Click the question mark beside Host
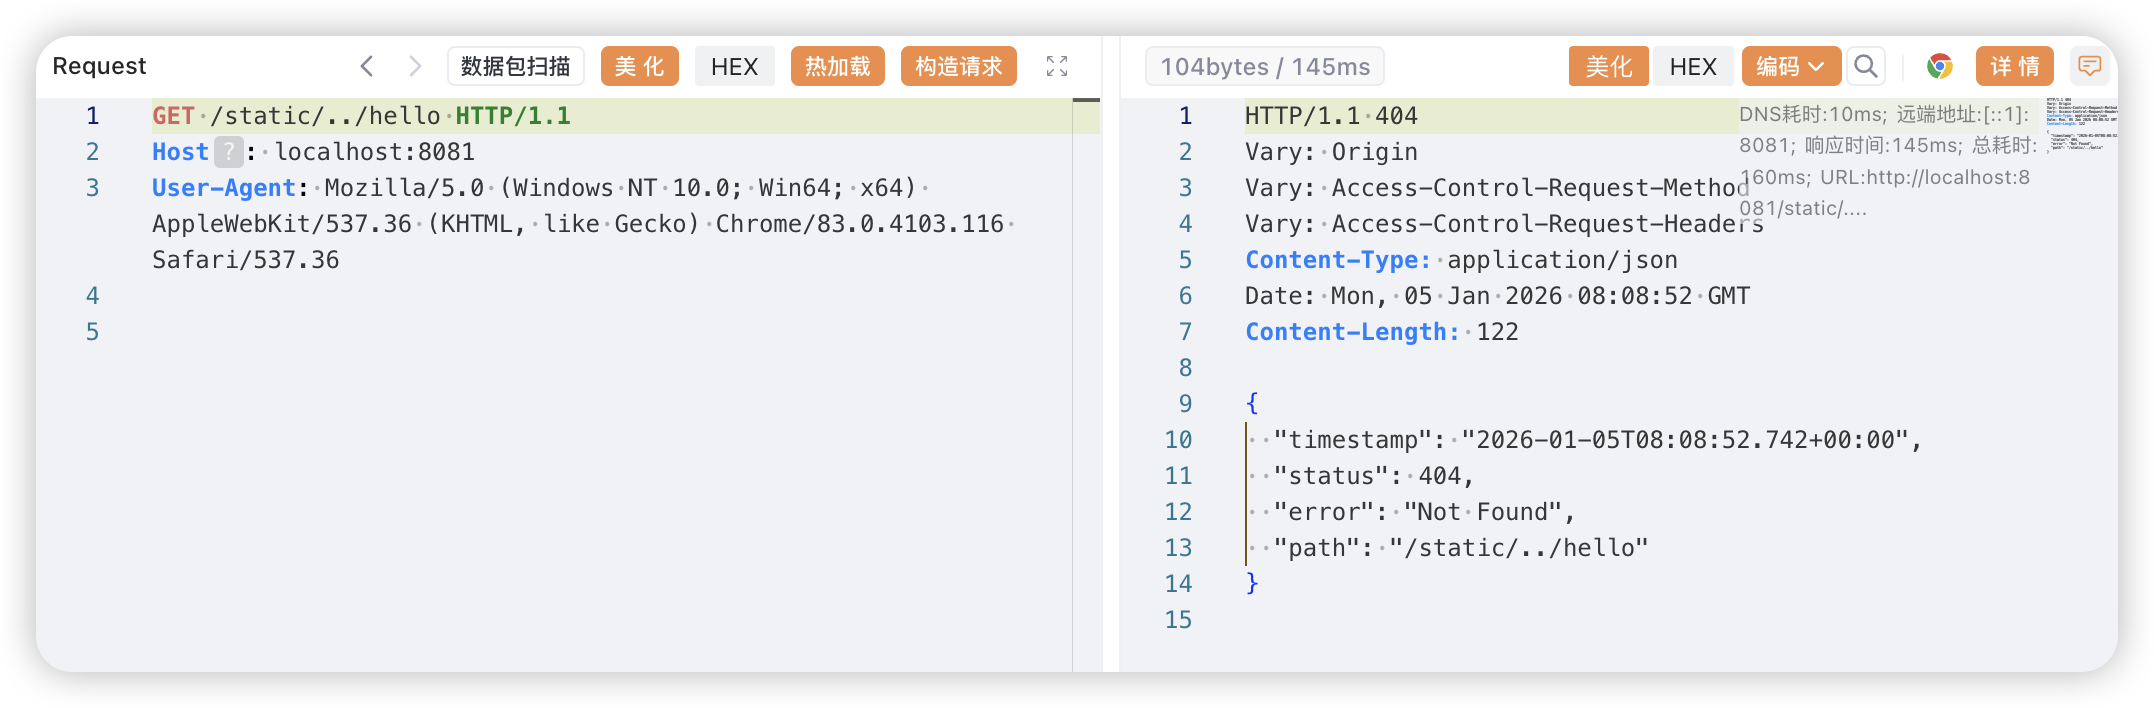This screenshot has width=2154, height=708. point(229,152)
